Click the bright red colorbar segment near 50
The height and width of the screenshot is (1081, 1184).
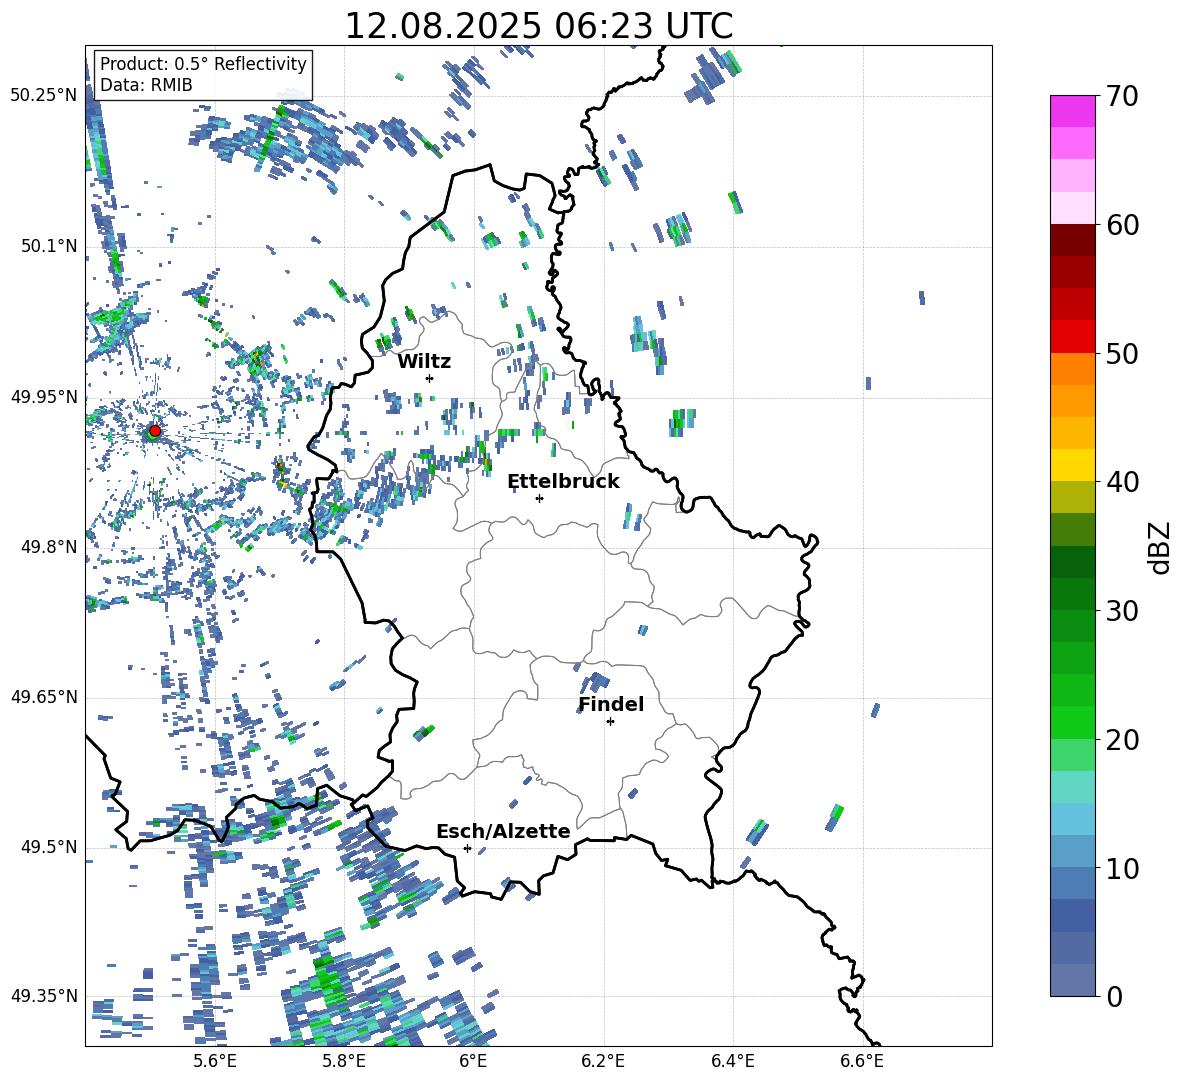point(1073,337)
